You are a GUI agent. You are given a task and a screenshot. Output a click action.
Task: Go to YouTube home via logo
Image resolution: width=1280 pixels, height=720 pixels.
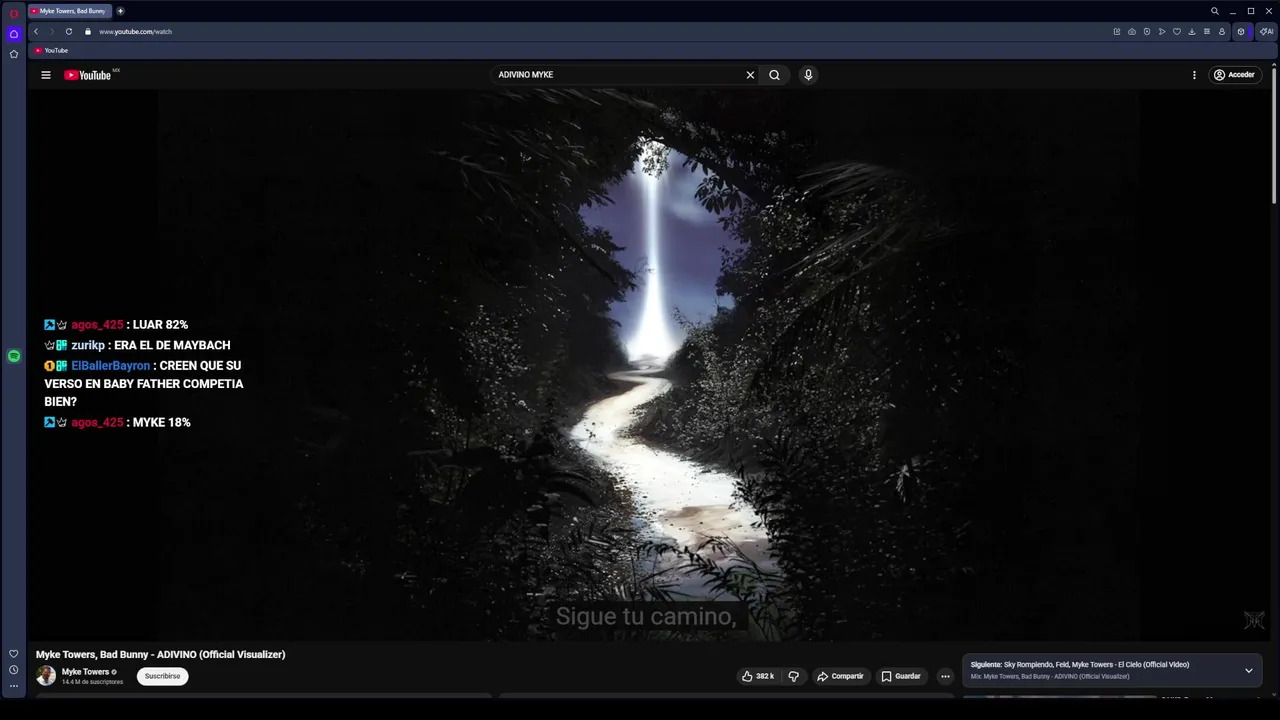click(88, 75)
